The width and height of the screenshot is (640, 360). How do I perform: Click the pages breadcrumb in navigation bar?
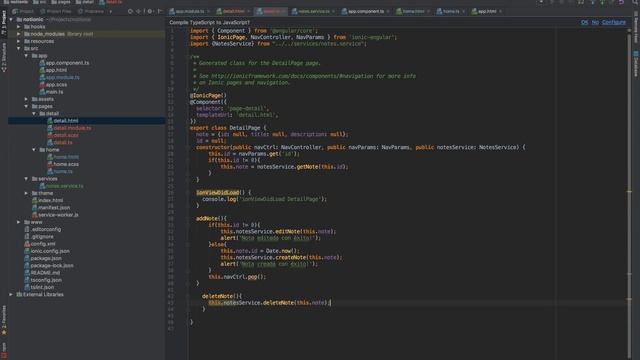[x=60, y=2]
